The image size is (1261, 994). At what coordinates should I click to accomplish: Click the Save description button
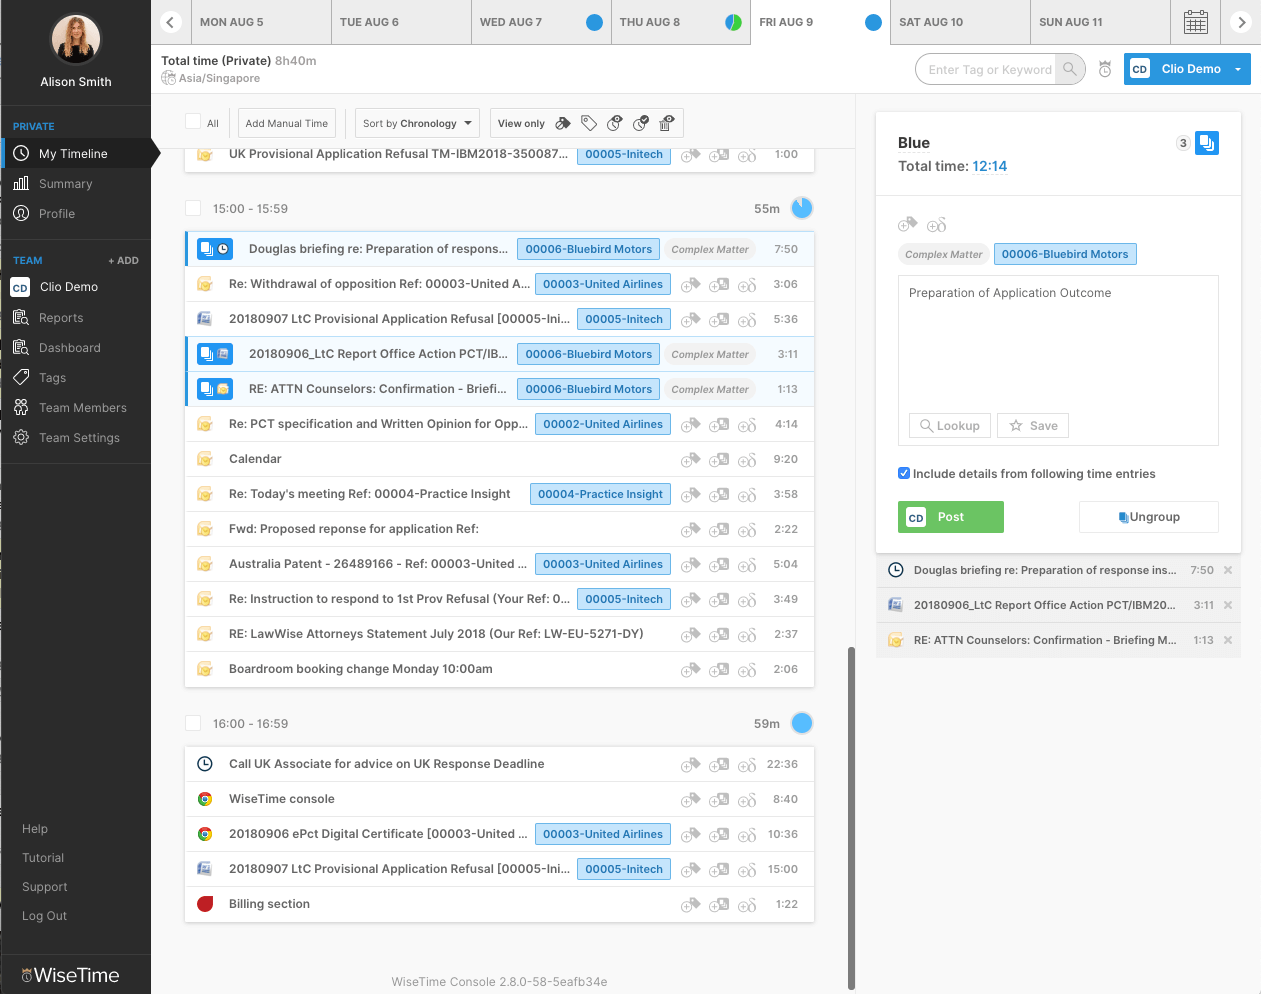1034,426
